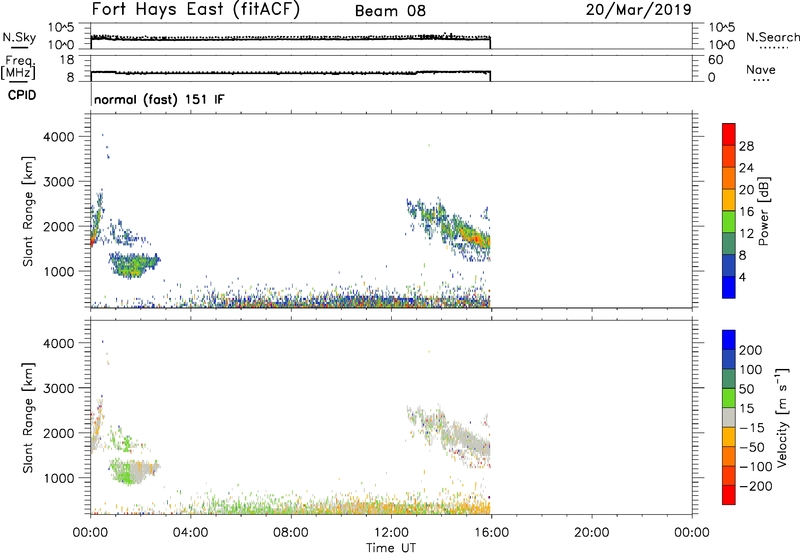Select the text 'normal (fast) 151 IF'
The image size is (800, 554).
click(159, 99)
